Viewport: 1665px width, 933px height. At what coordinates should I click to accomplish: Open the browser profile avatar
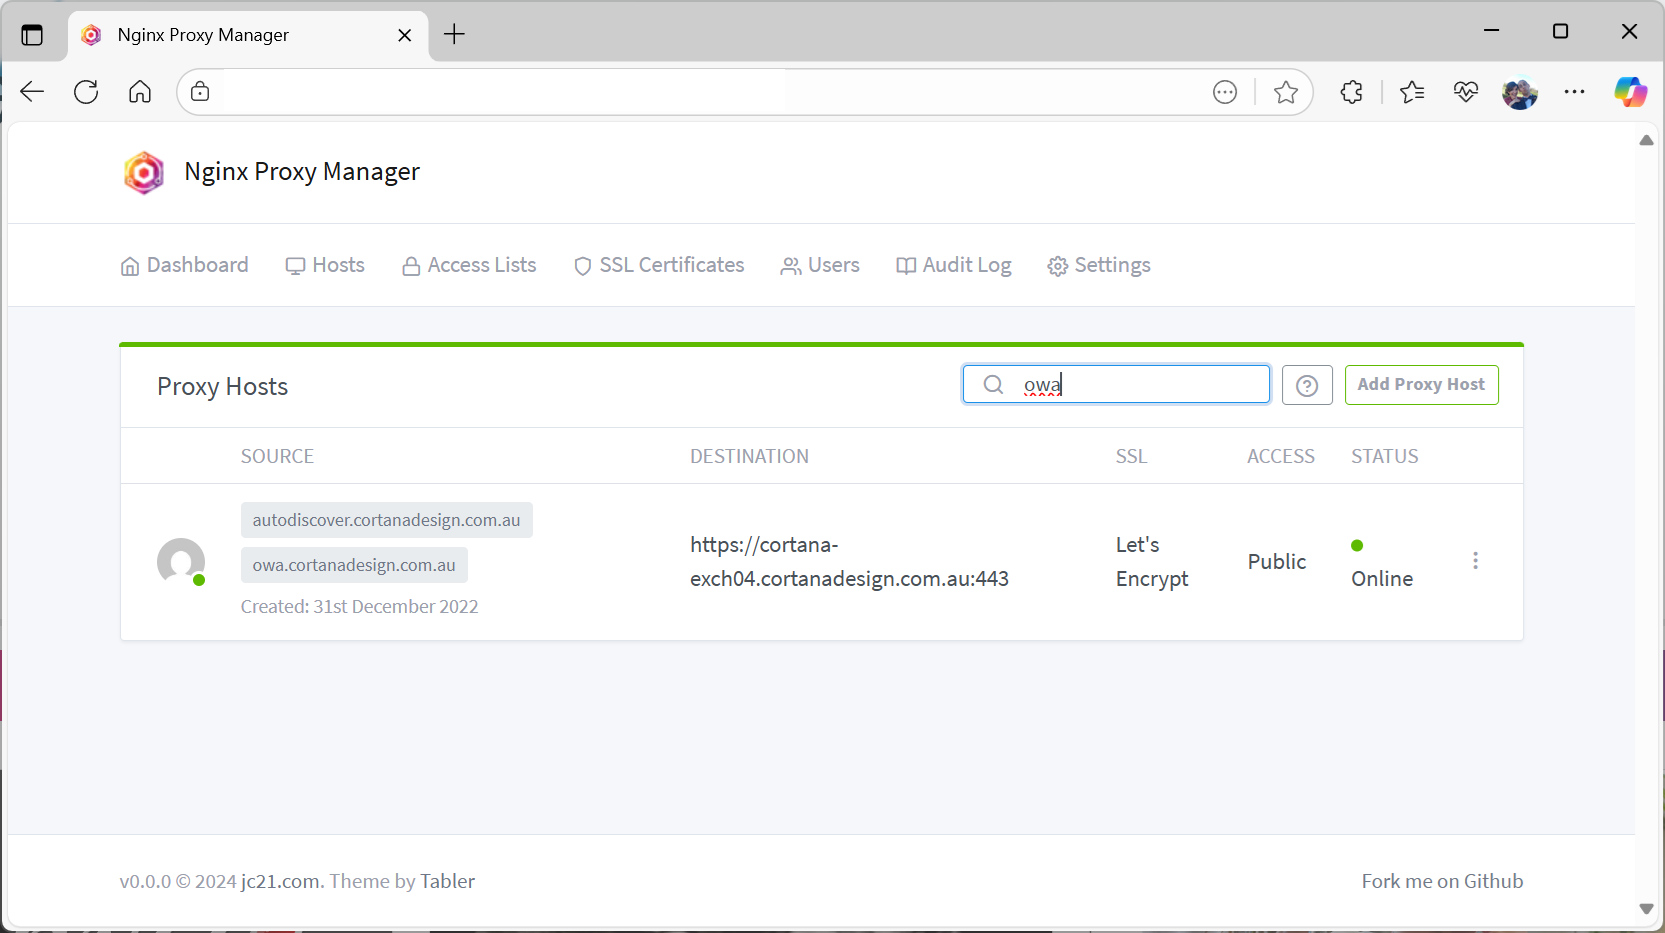(x=1520, y=93)
